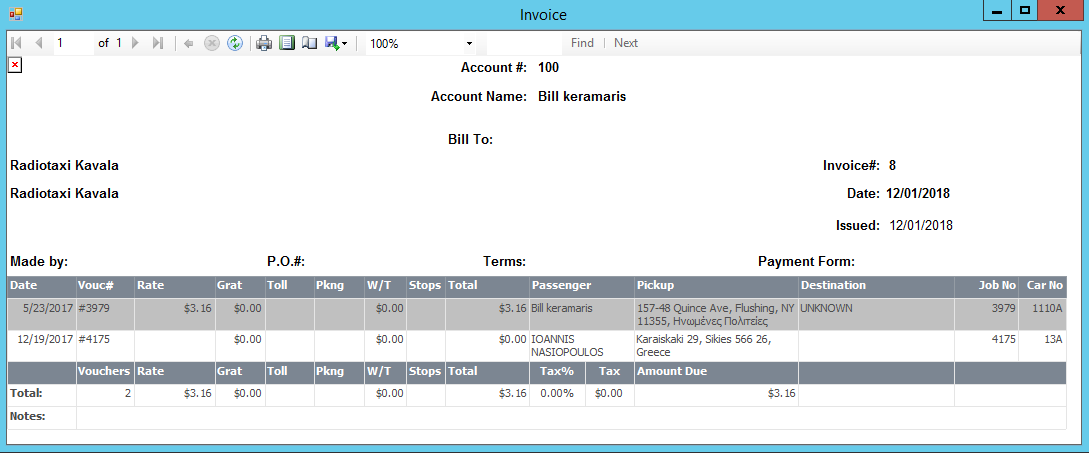The image size is (1089, 453).
Task: Close the Invoice window
Action: (x=1060, y=10)
